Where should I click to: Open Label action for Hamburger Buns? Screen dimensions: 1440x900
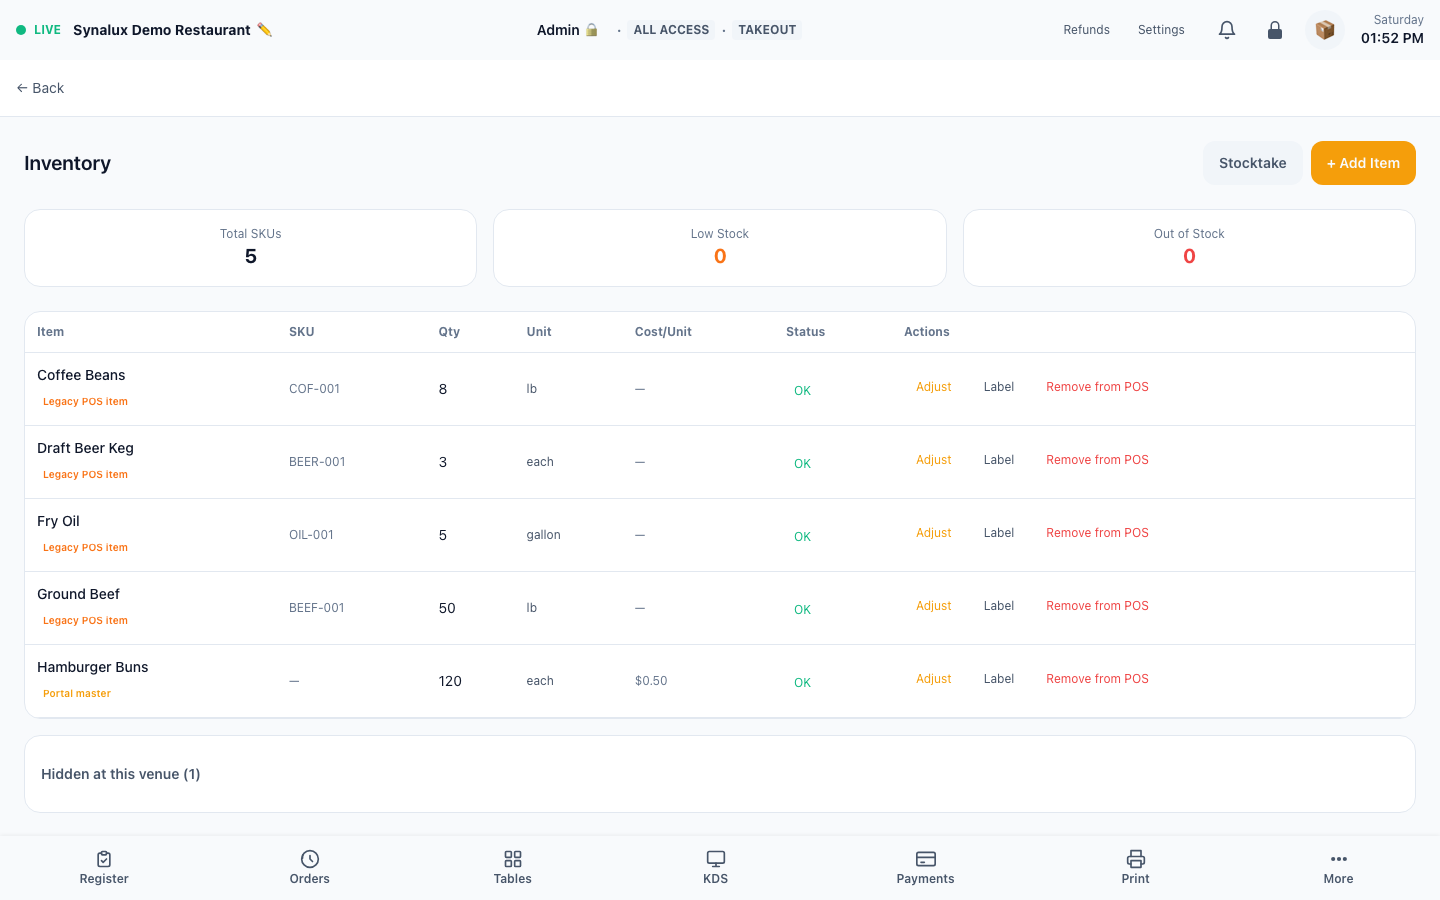[x=999, y=679]
